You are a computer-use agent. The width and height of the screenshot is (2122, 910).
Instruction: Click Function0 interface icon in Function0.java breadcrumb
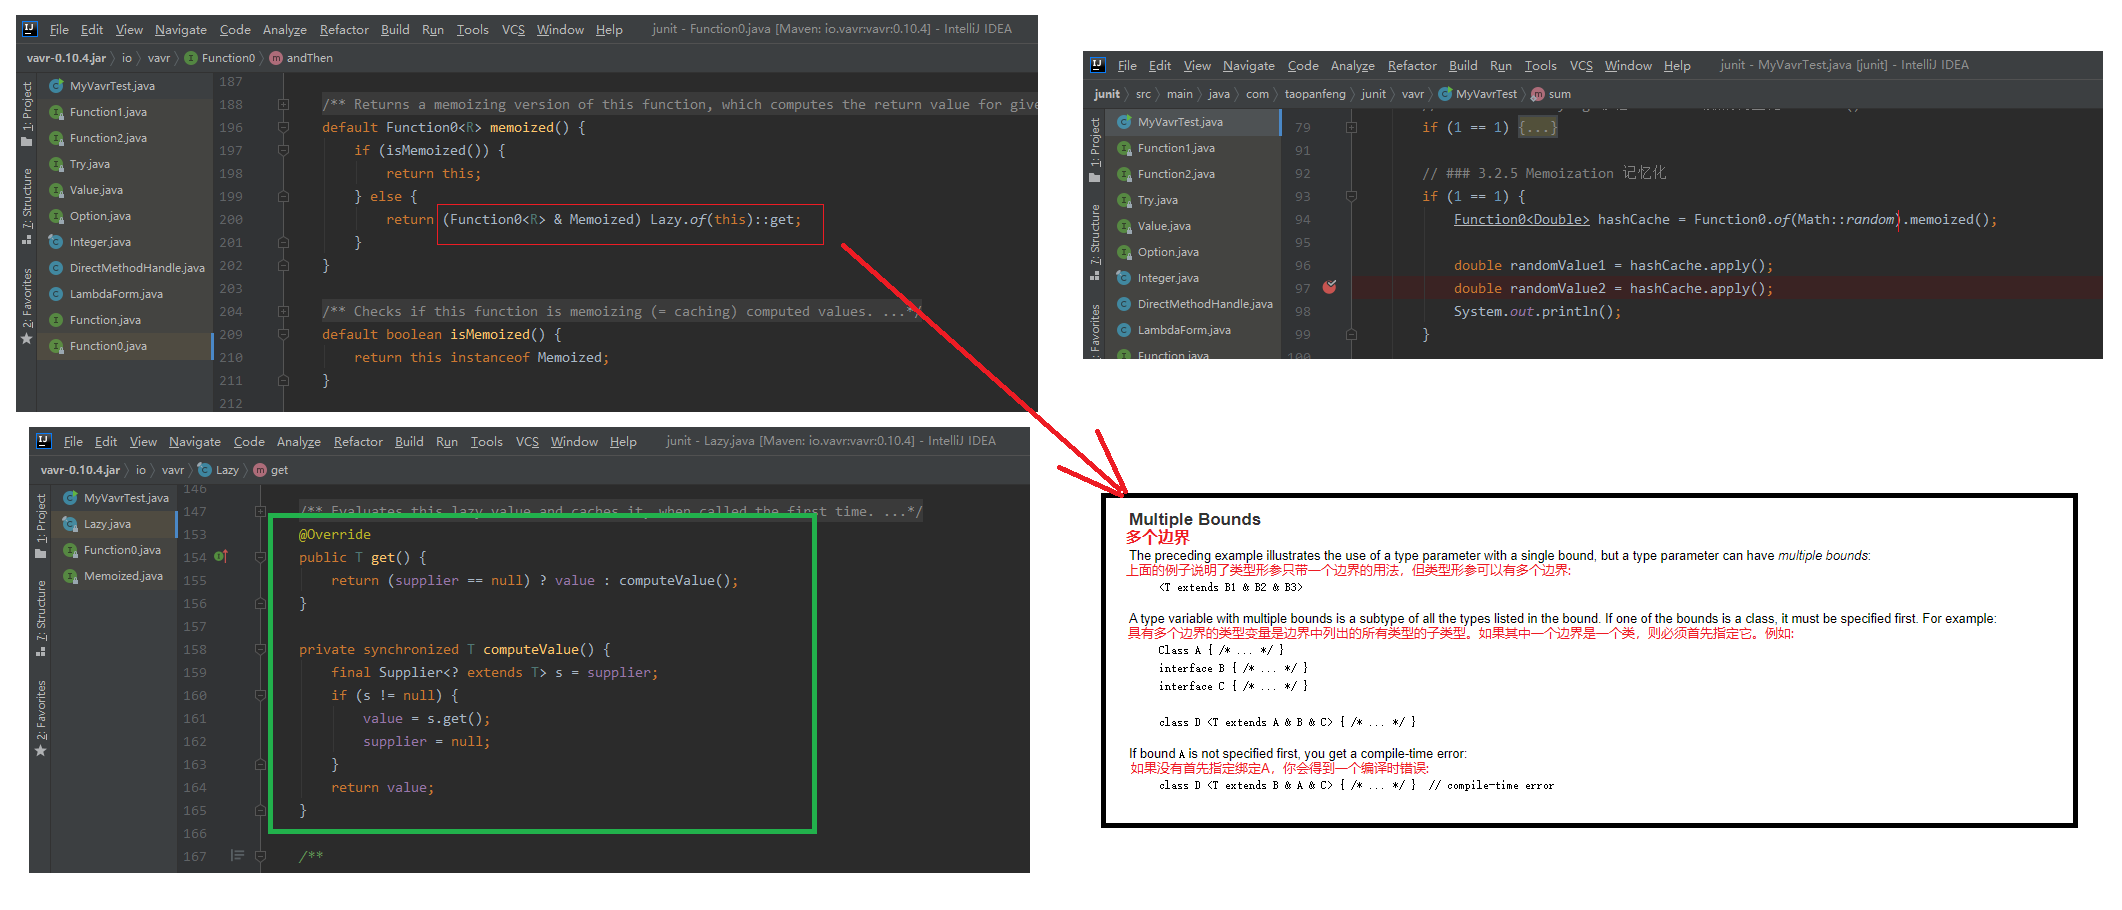[x=191, y=58]
